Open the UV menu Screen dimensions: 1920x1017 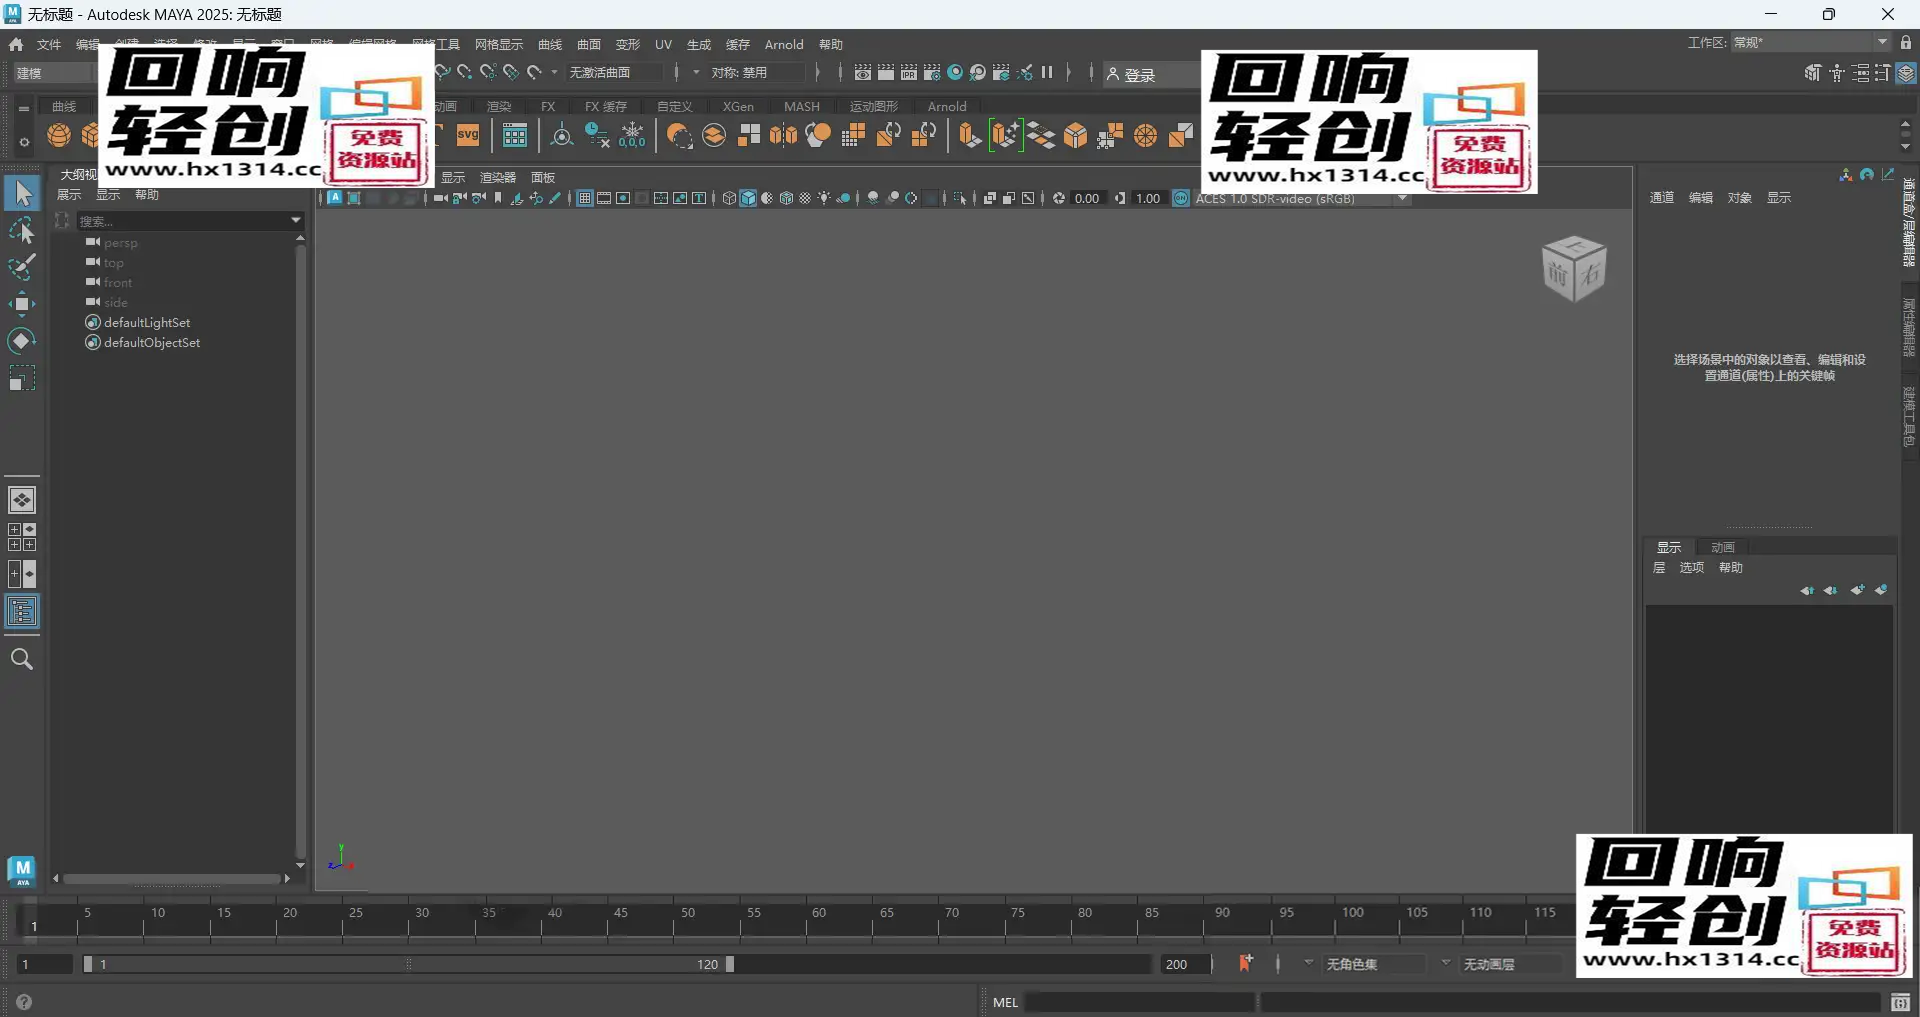point(663,44)
